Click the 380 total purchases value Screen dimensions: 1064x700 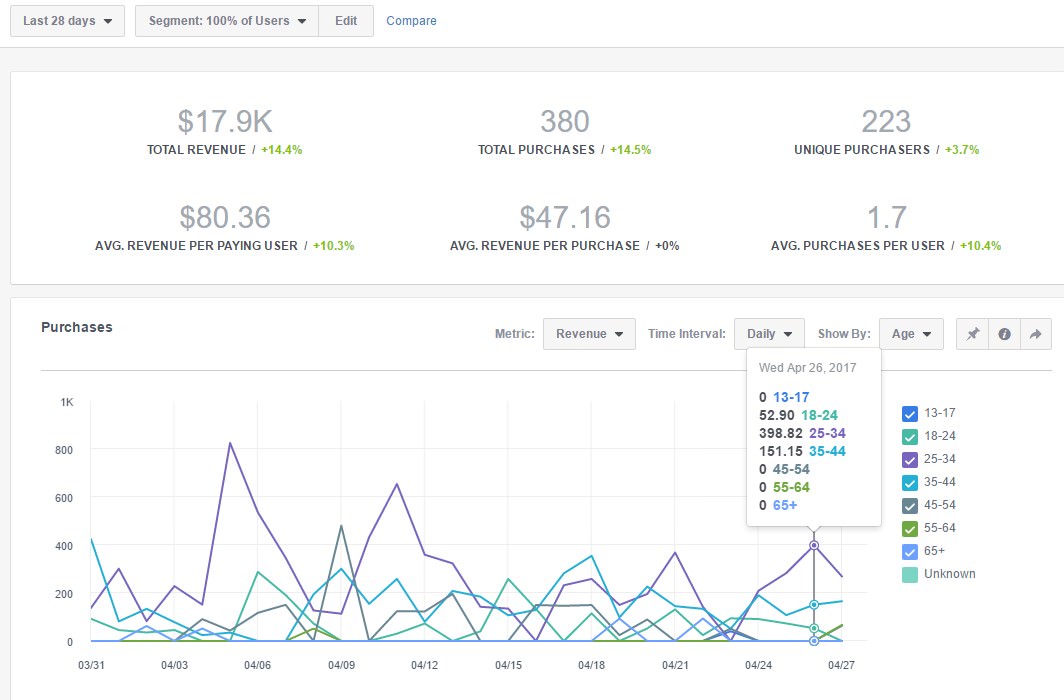tap(565, 121)
